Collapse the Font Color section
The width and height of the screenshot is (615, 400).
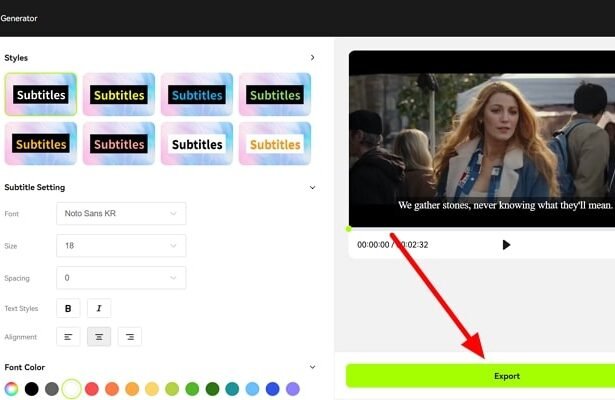coord(312,367)
